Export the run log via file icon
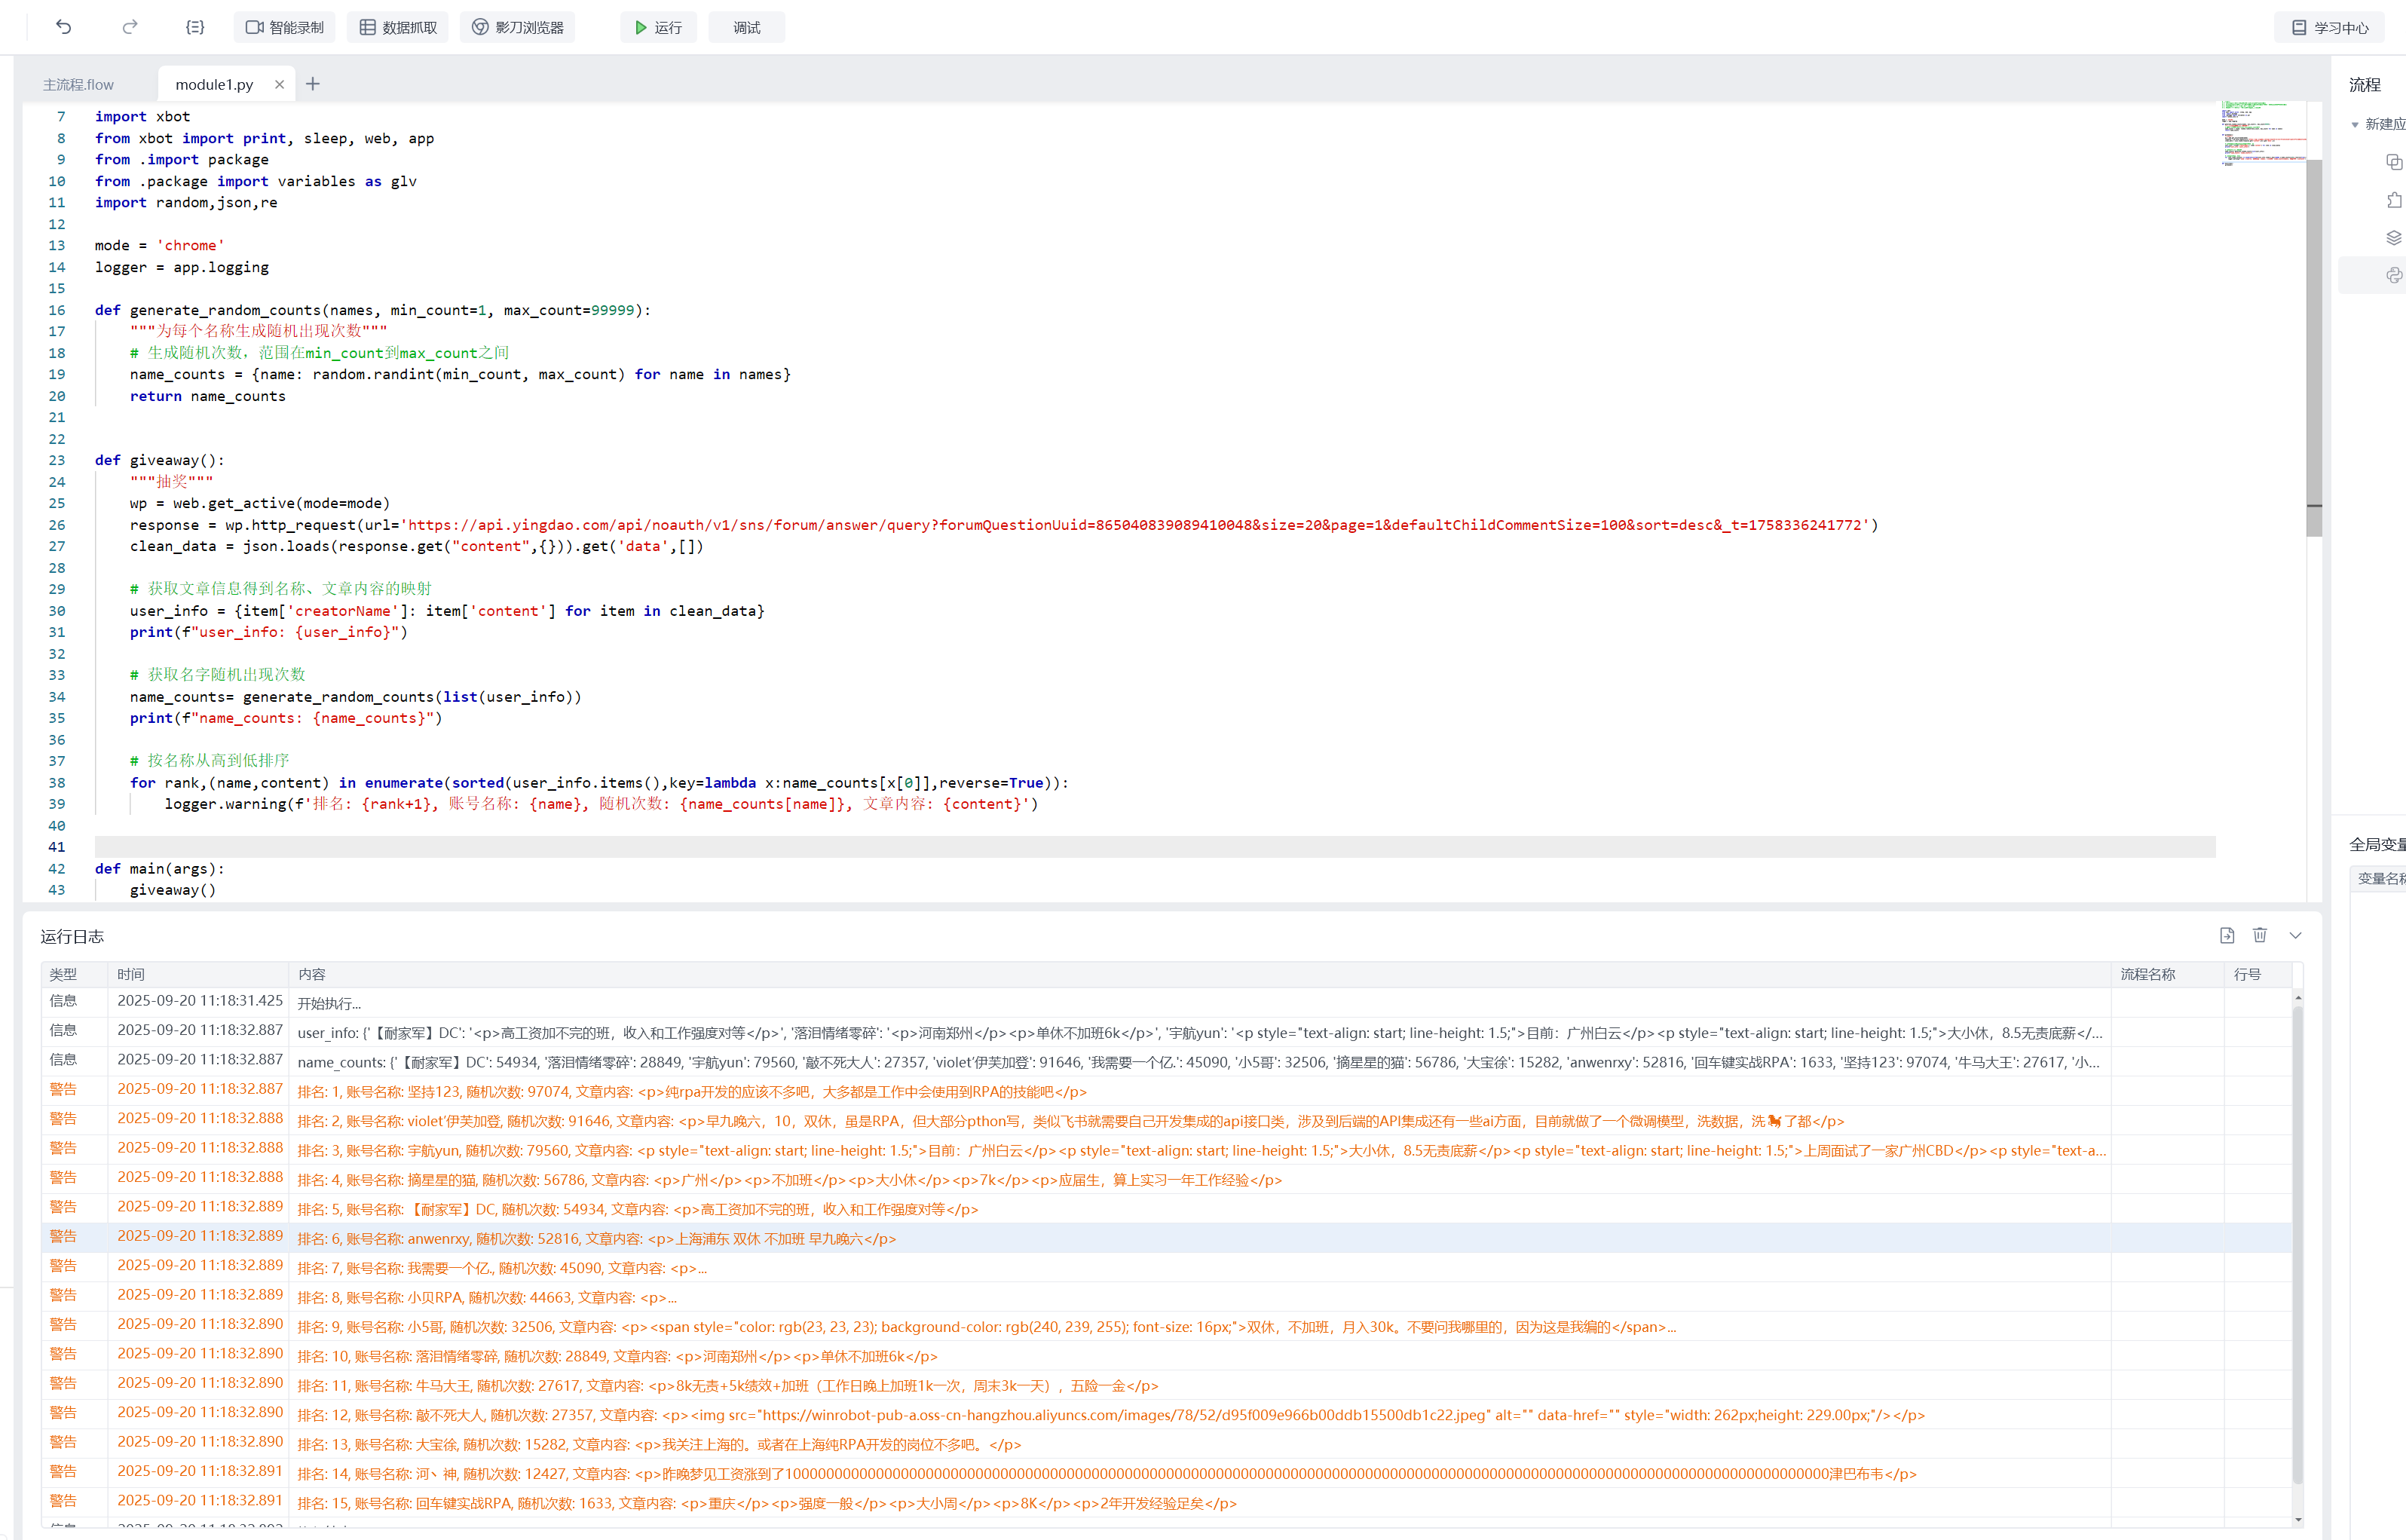The image size is (2406, 1540). [2226, 935]
